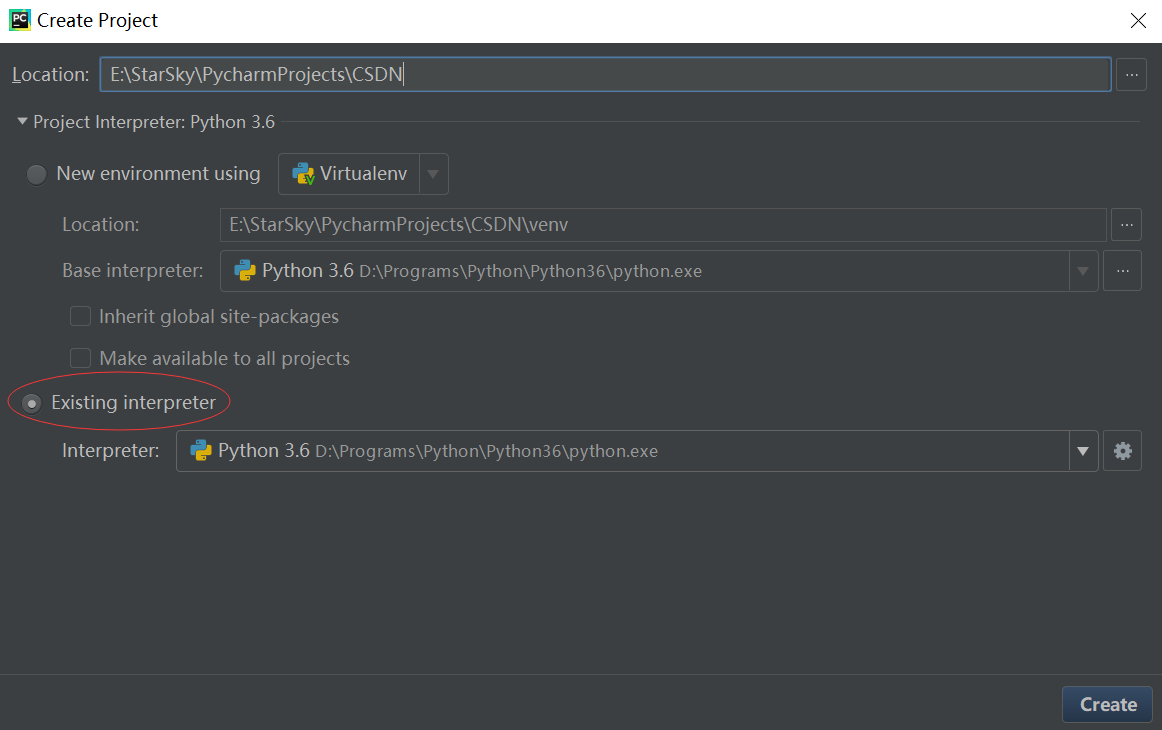Viewport: 1162px width, 730px height.
Task: Click the 'Existing interpreter' label text
Action: 133,402
